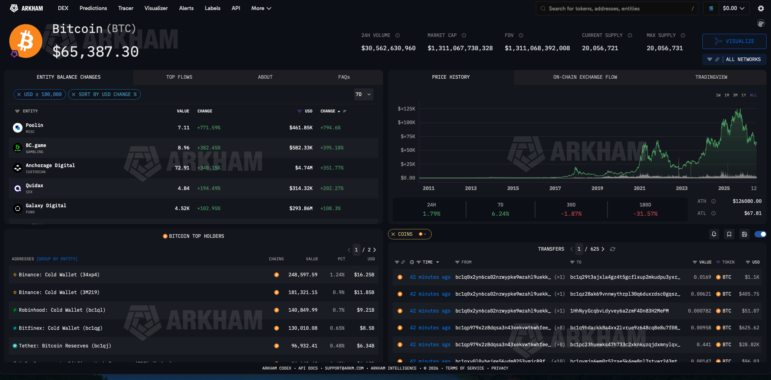Click the bookmark icon above transfers
Viewport: 771px width, 380px height.
click(x=729, y=234)
